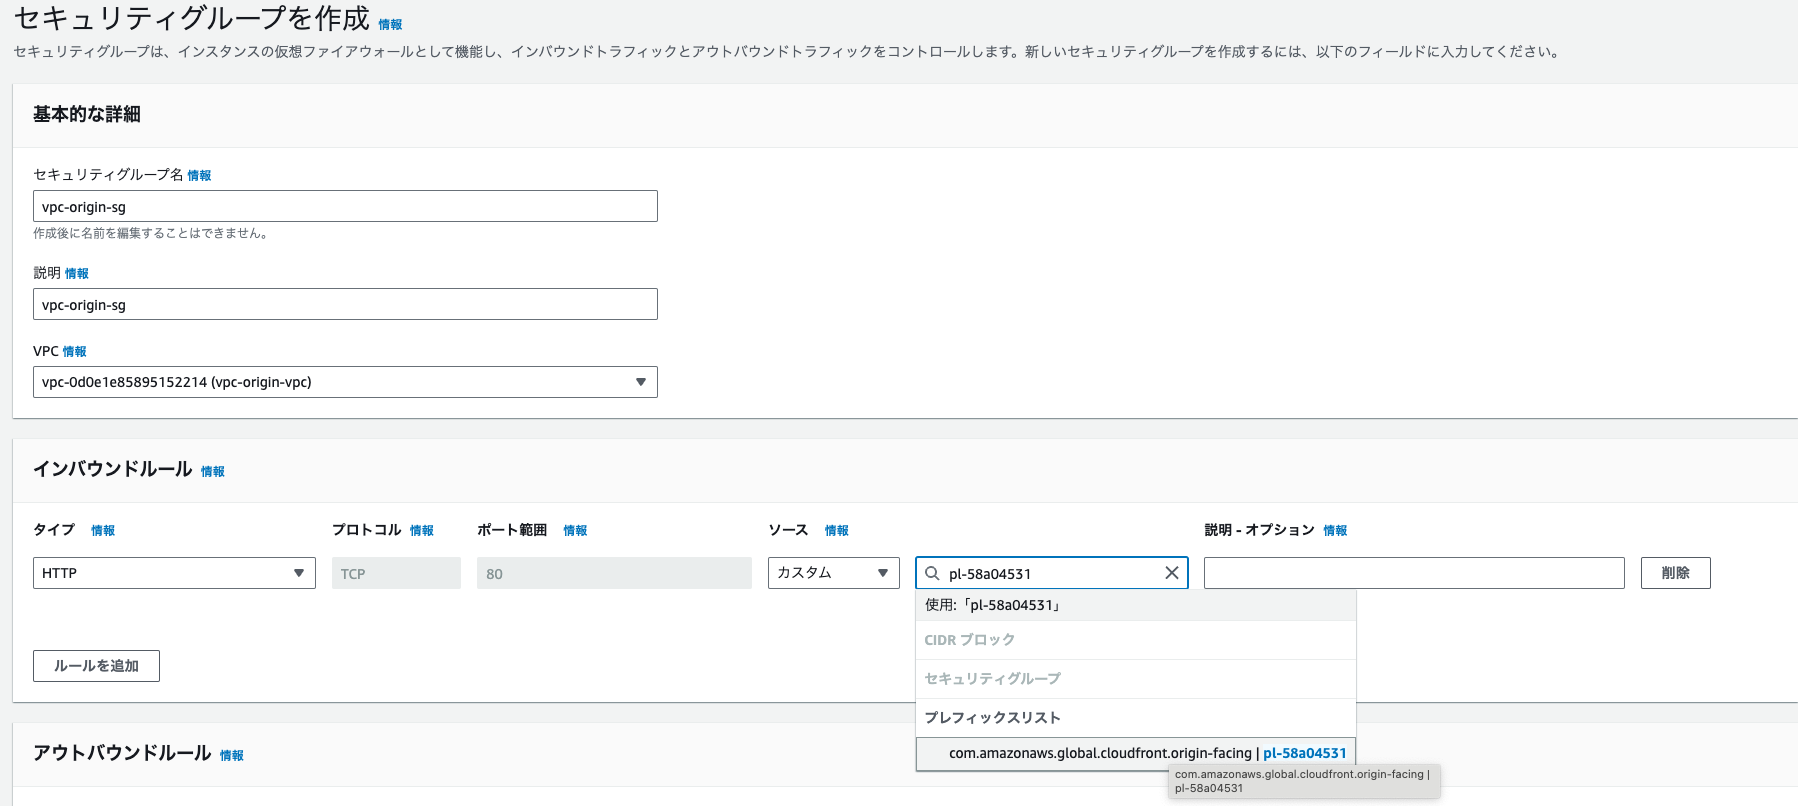Select com.amazonaws.global.cloudfront.origin-facing prefix list option

pyautogui.click(x=1136, y=753)
